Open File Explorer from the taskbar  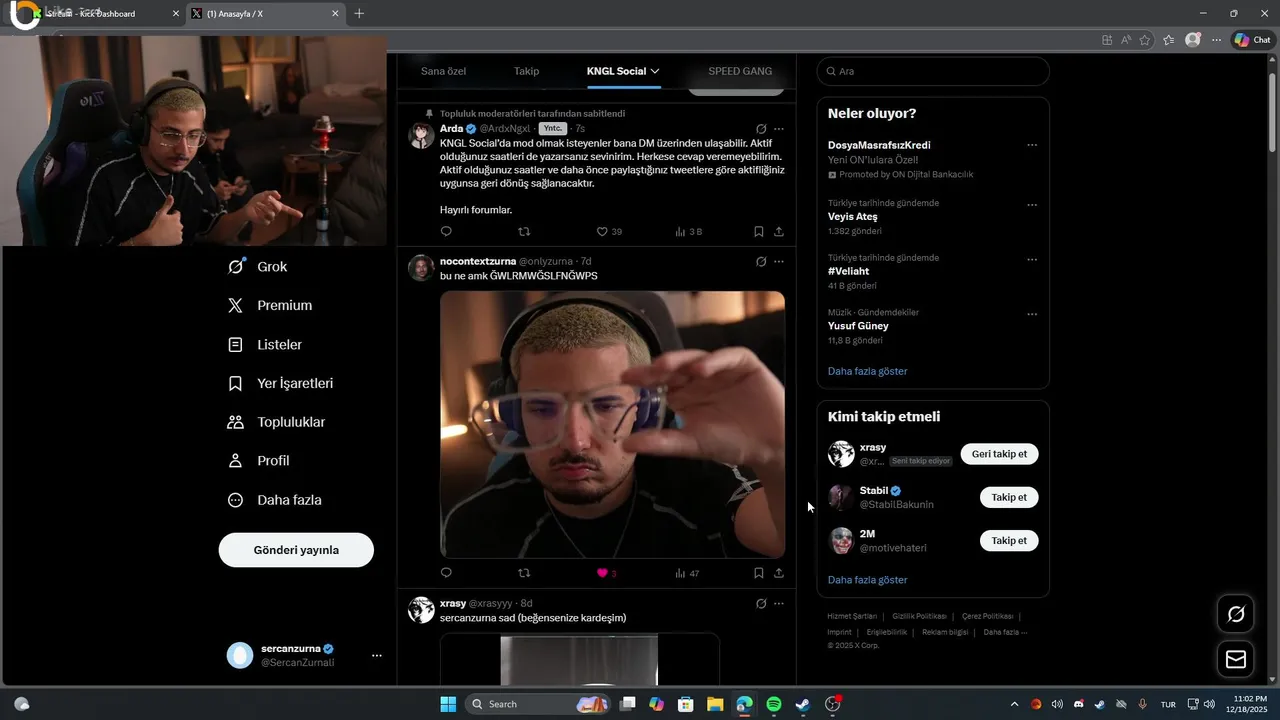[715, 704]
